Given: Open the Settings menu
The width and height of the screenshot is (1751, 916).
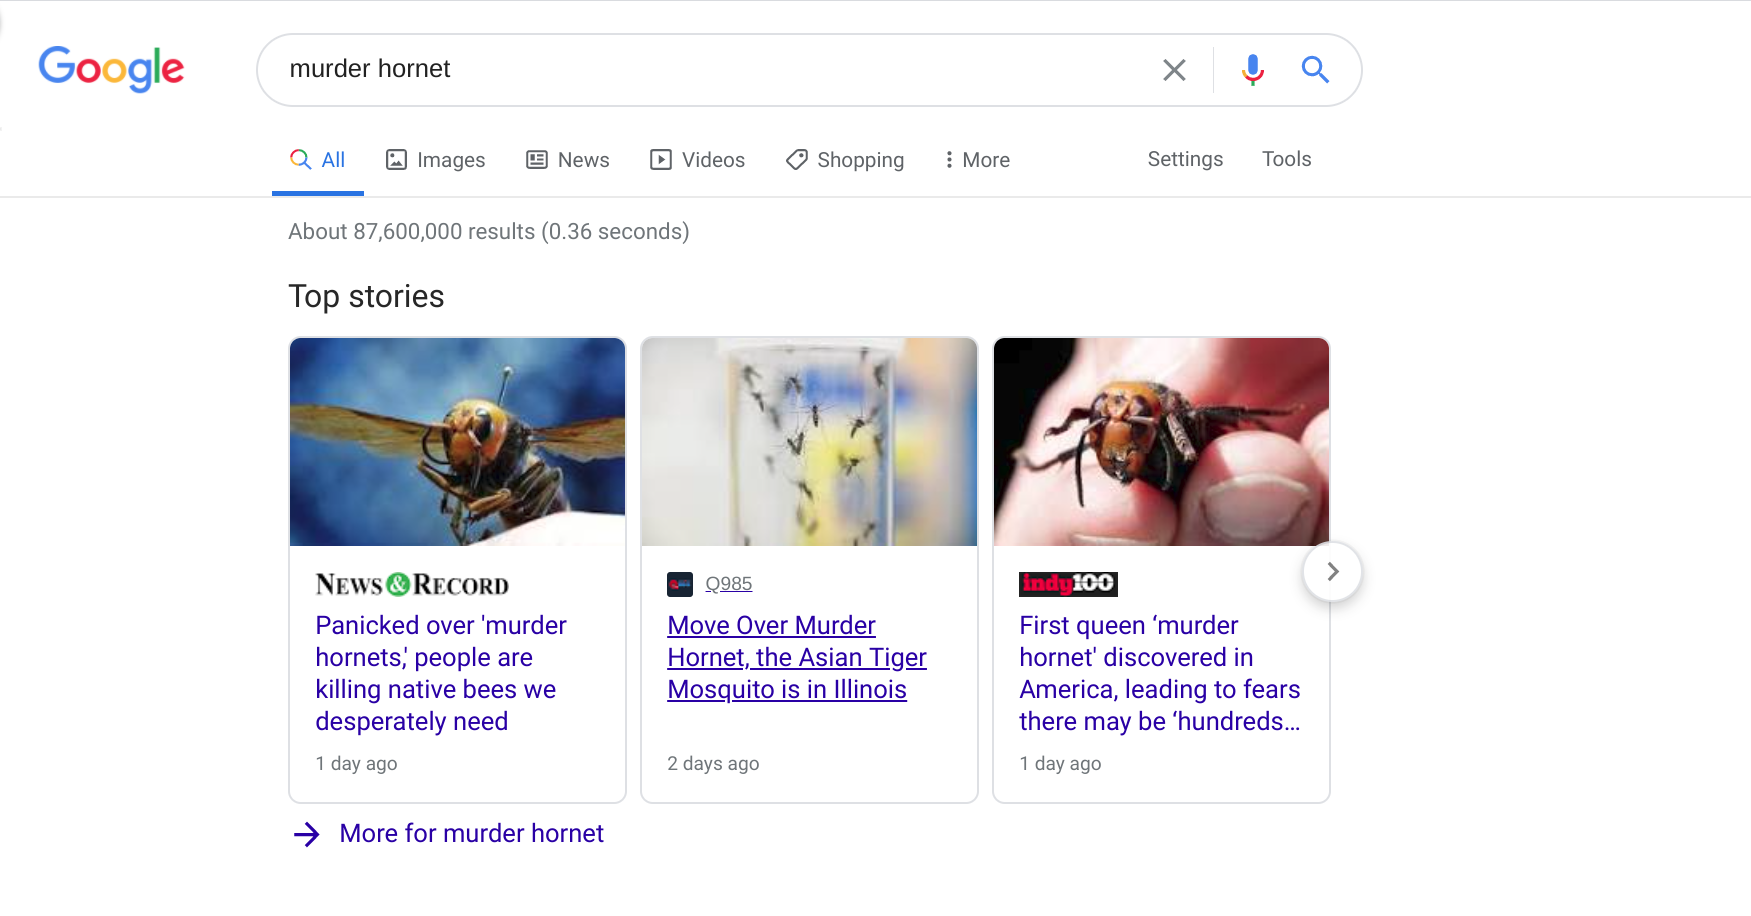Looking at the screenshot, I should tap(1185, 159).
